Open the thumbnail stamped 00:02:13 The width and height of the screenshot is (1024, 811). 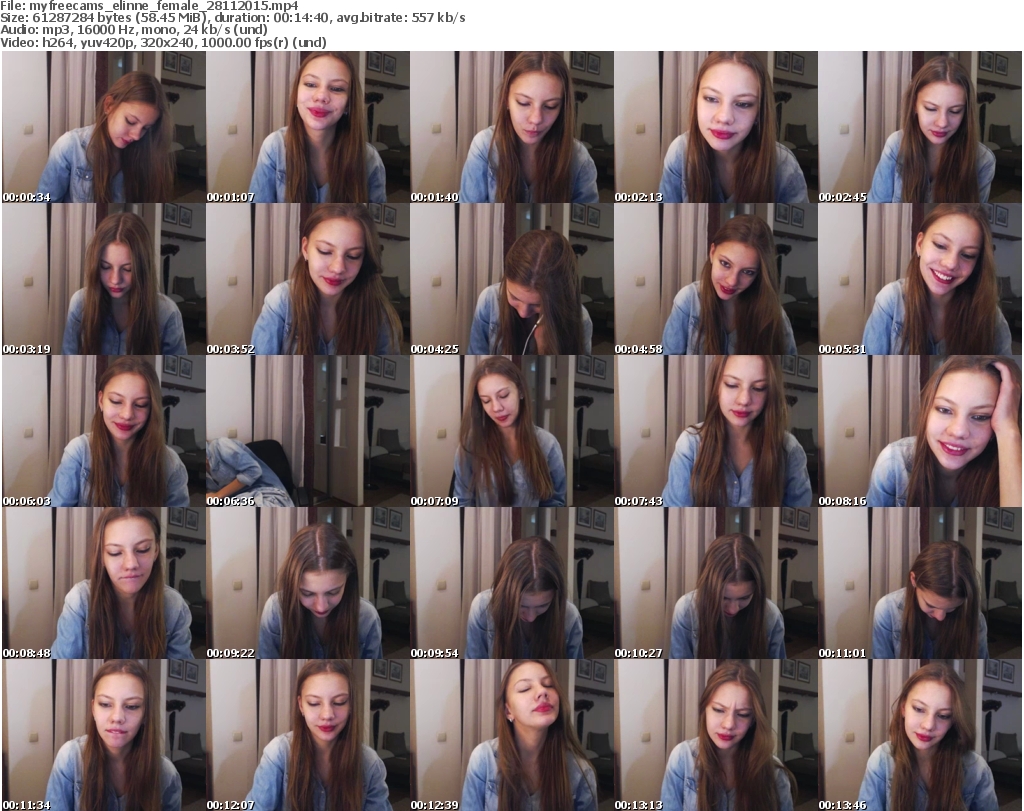pyautogui.click(x=716, y=127)
